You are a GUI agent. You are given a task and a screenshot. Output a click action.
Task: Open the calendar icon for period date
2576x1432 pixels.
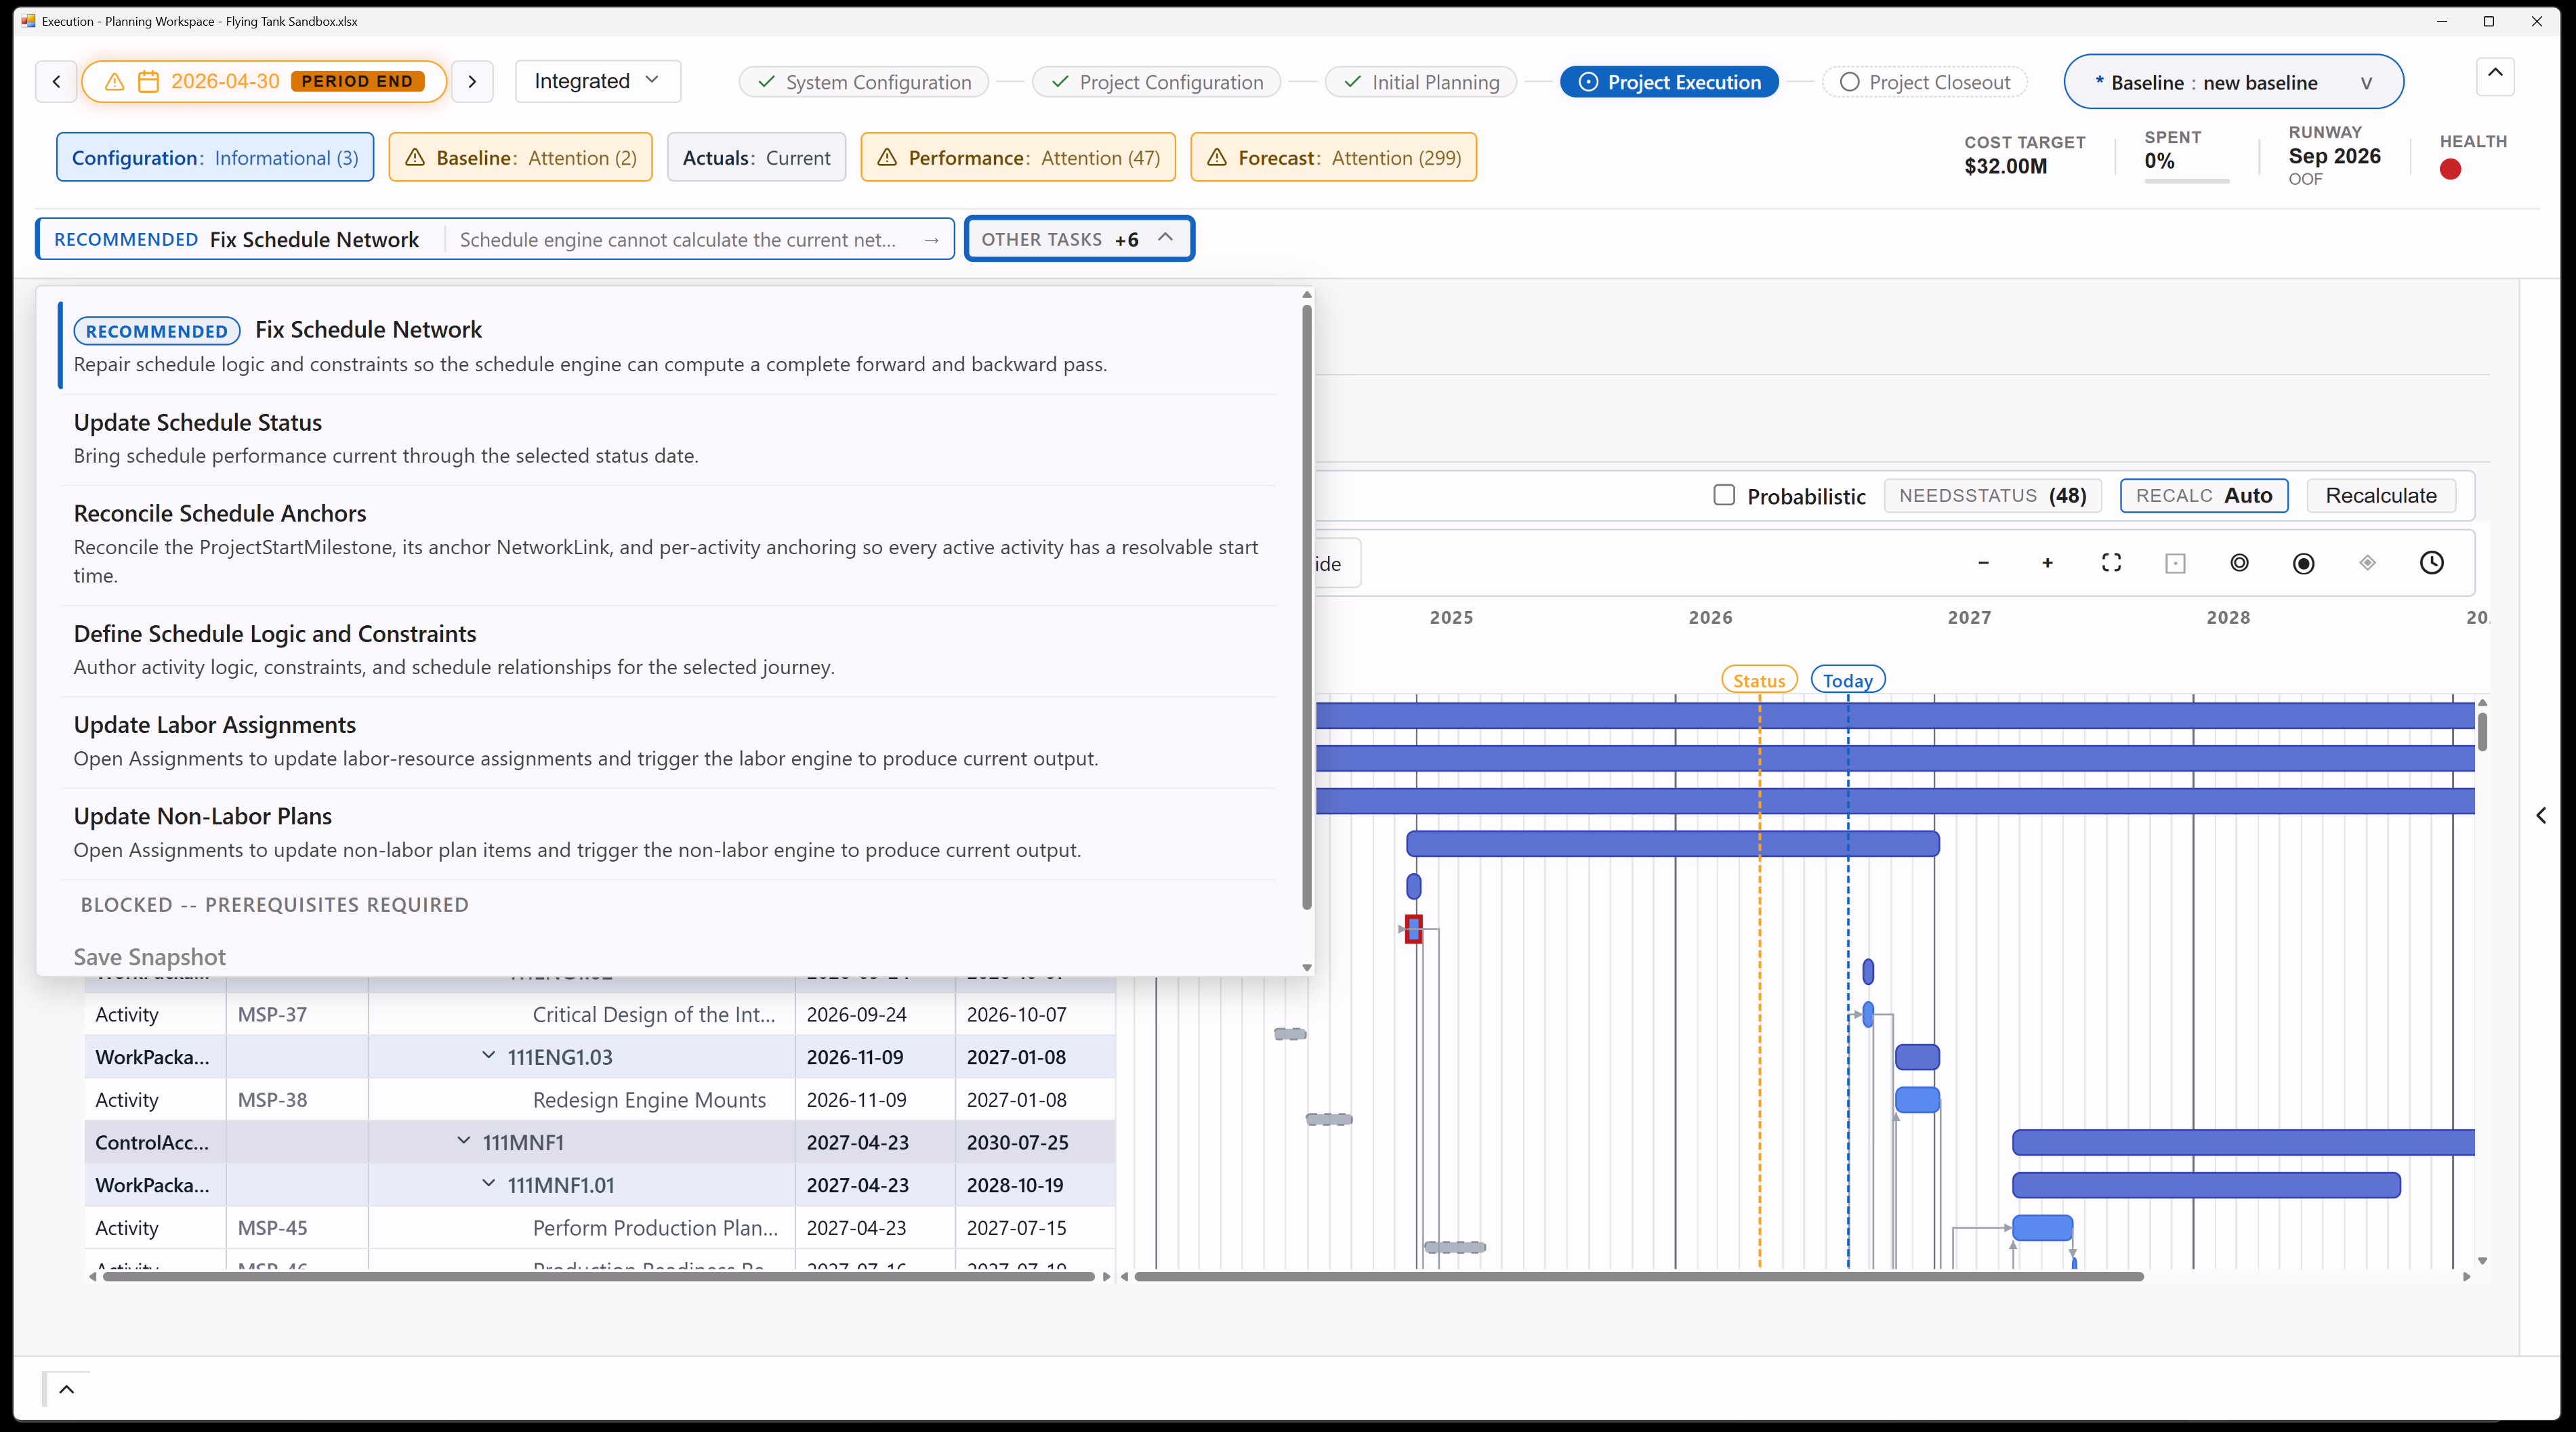coord(148,81)
